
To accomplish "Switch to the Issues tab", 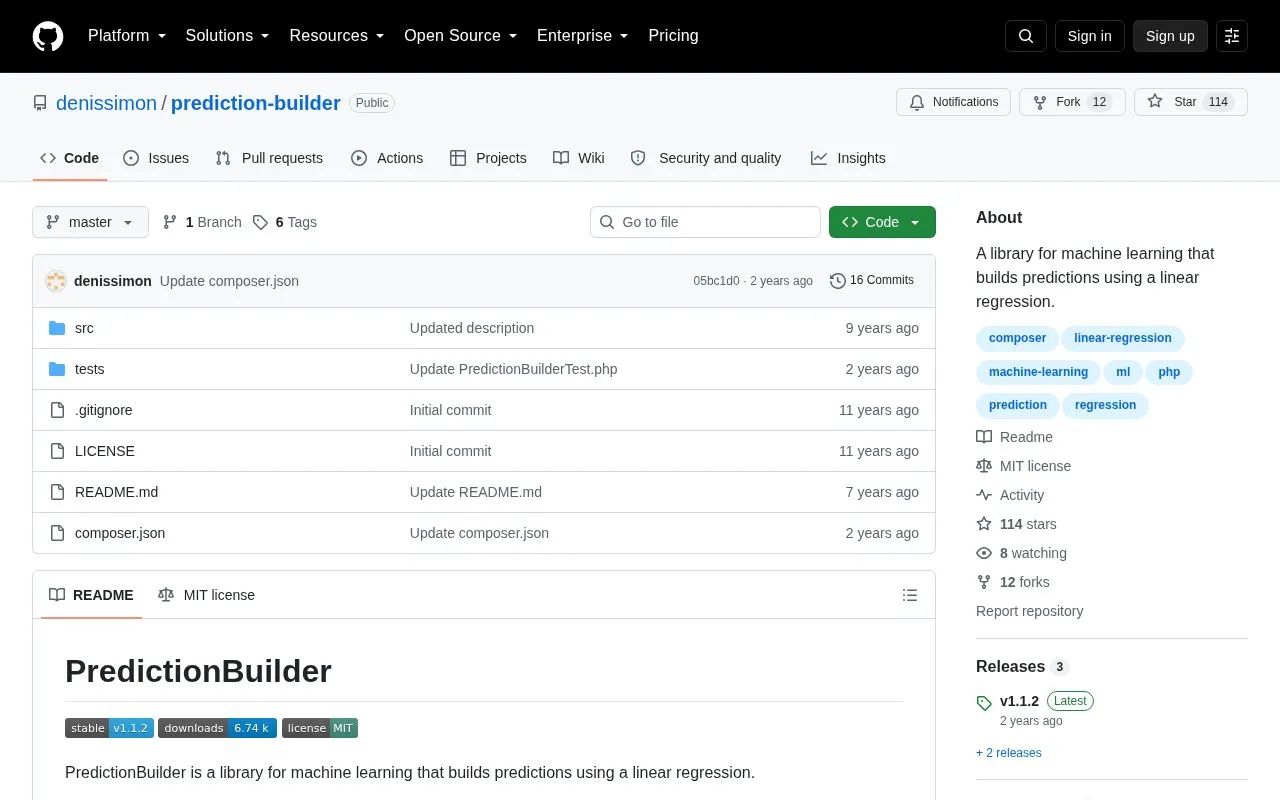I will (x=156, y=158).
